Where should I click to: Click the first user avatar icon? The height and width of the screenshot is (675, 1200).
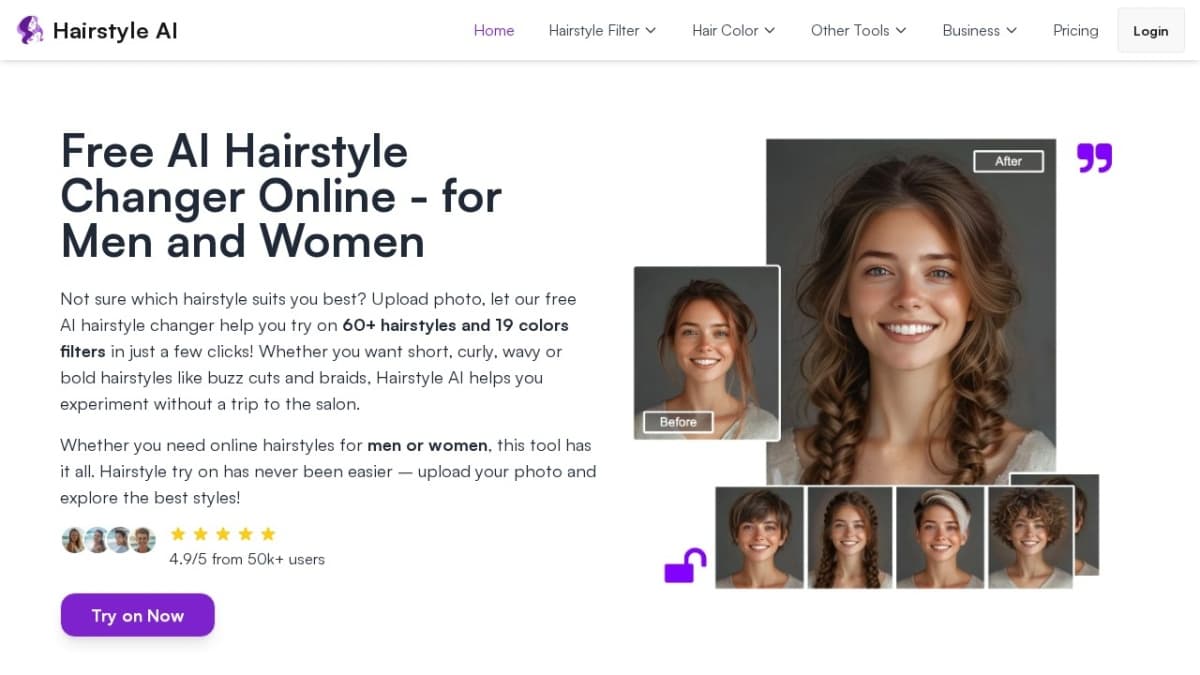(x=75, y=539)
